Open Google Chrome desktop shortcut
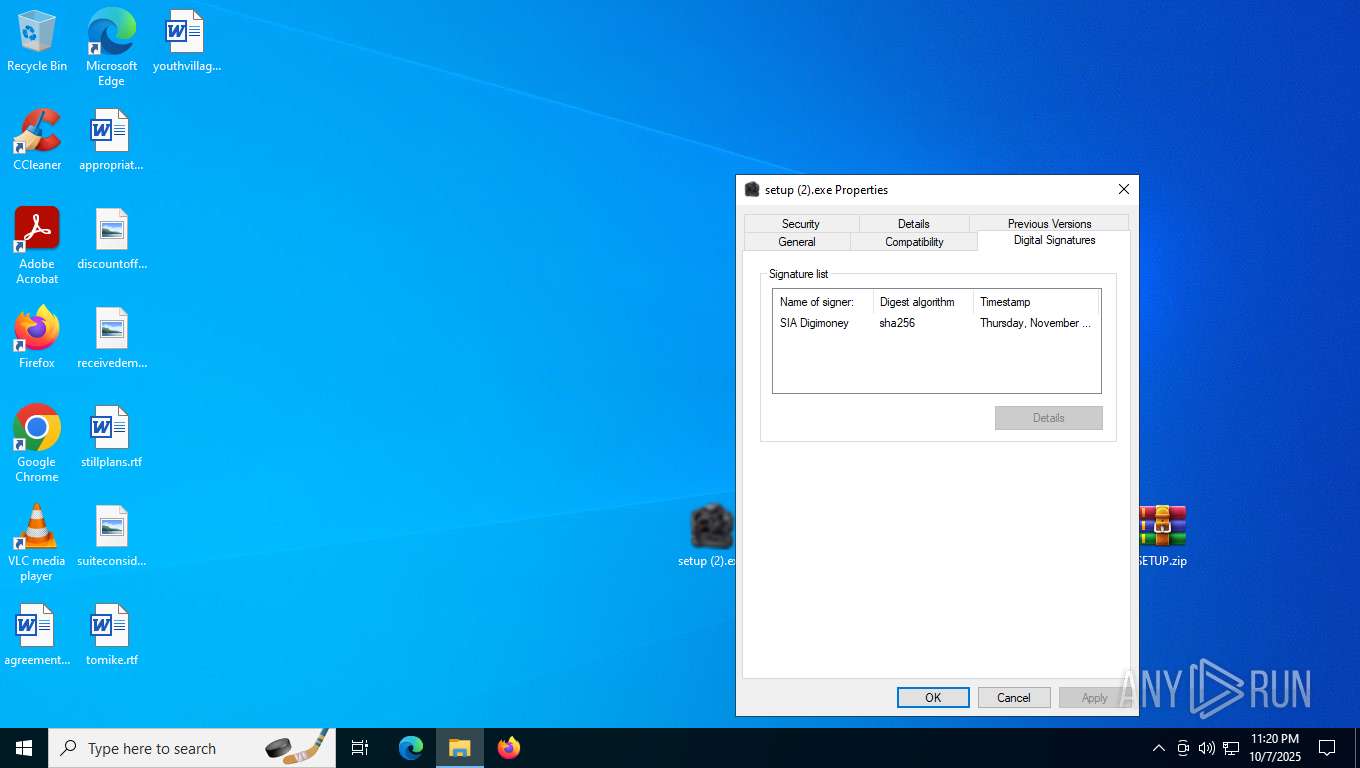The height and width of the screenshot is (768, 1360). pyautogui.click(x=37, y=443)
